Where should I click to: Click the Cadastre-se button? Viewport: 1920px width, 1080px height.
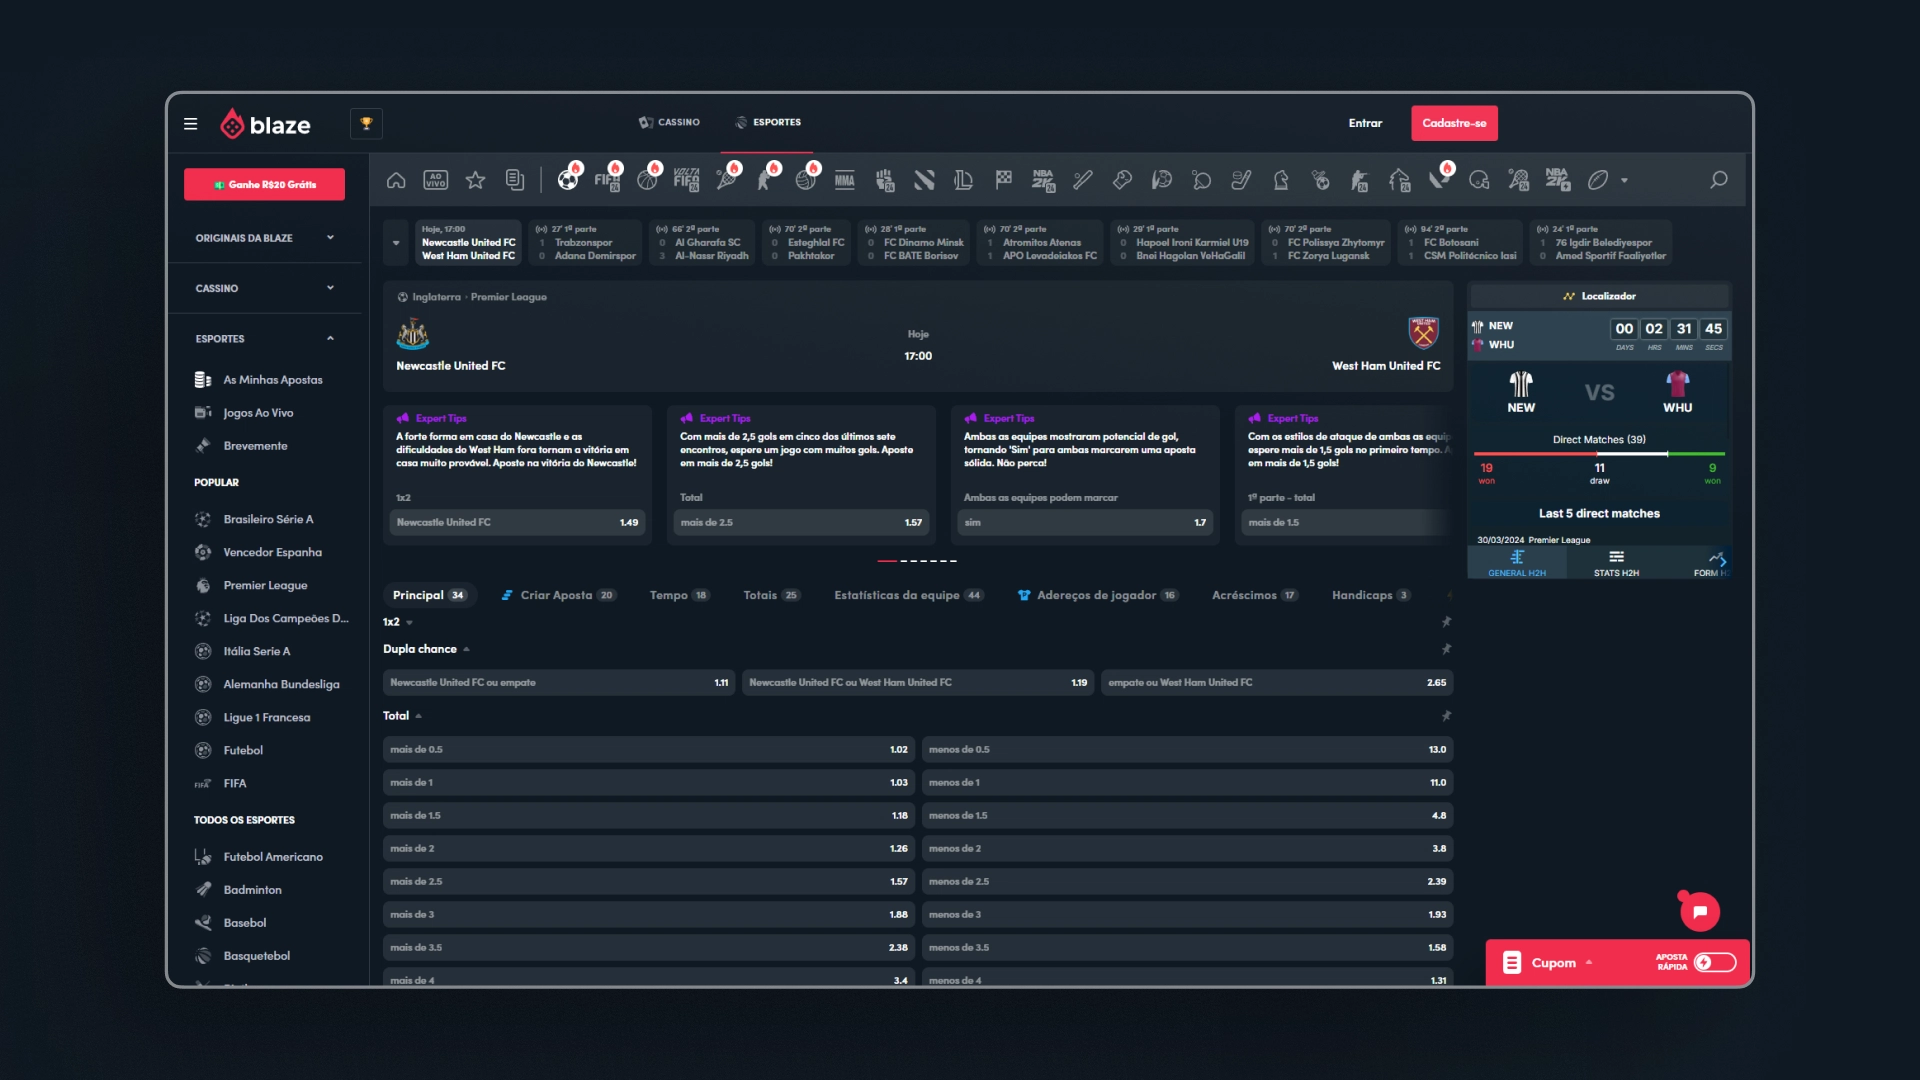1454,123
